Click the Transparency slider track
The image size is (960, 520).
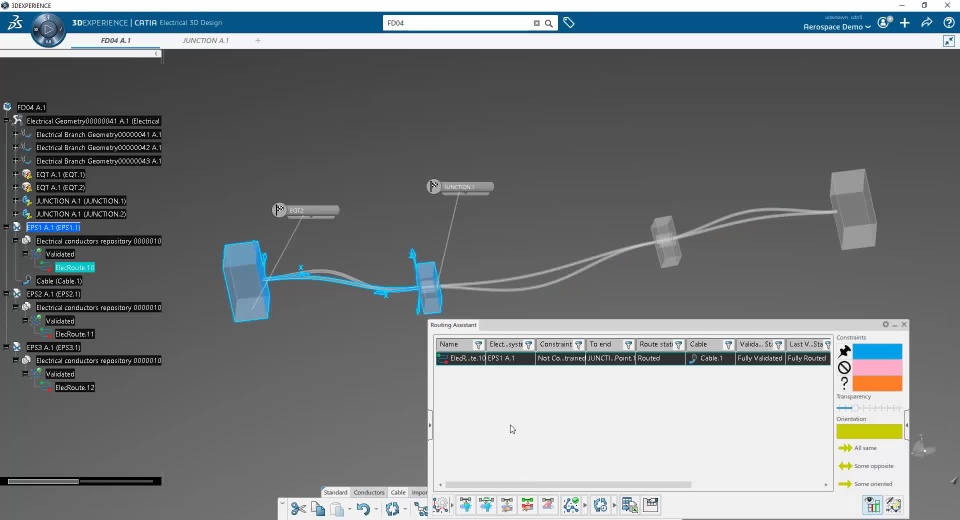pos(869,408)
